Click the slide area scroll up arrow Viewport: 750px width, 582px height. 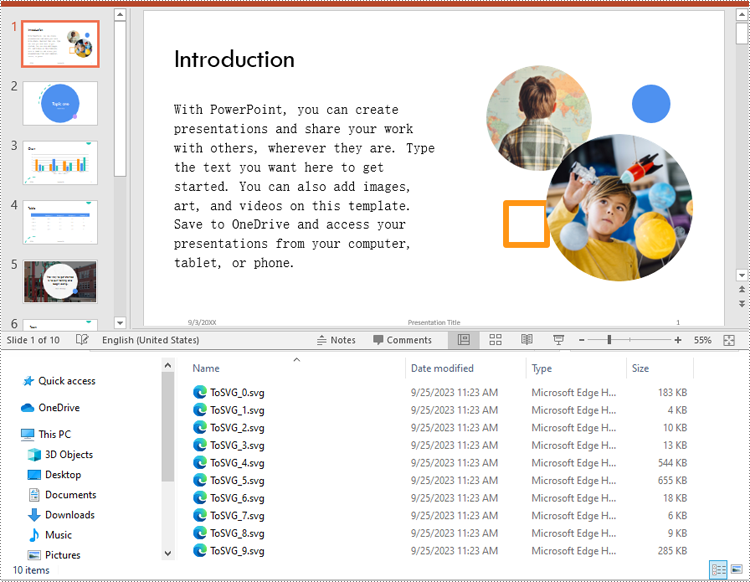coord(742,15)
